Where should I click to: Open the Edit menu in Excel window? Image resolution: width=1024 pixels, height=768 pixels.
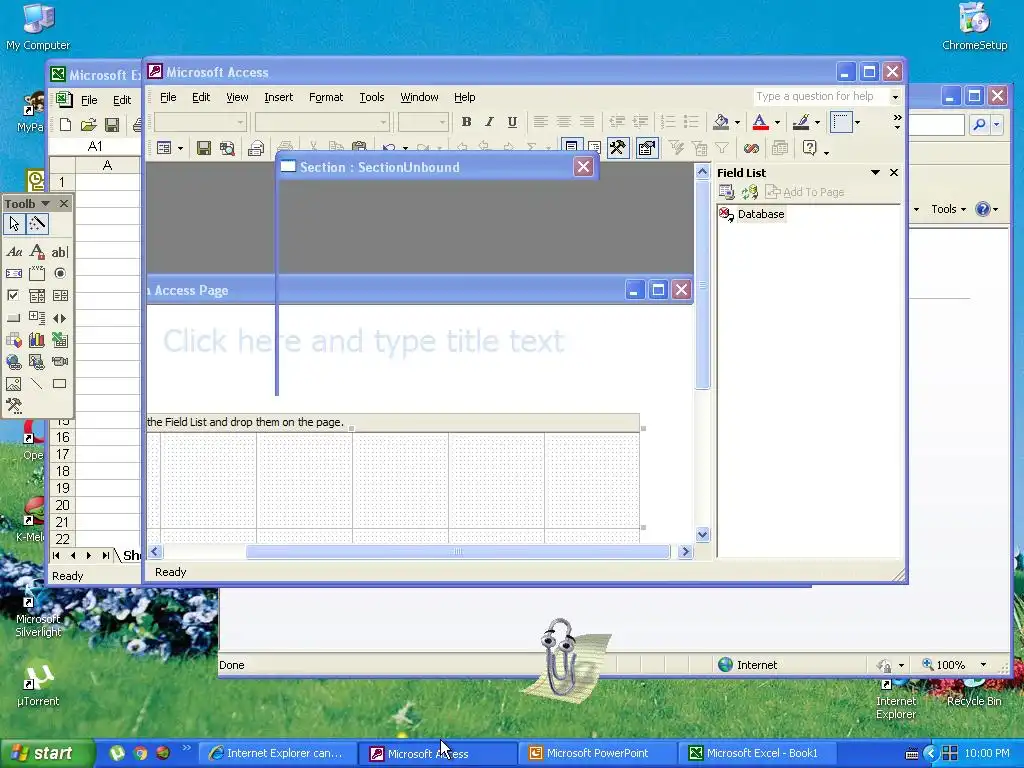coord(122,100)
